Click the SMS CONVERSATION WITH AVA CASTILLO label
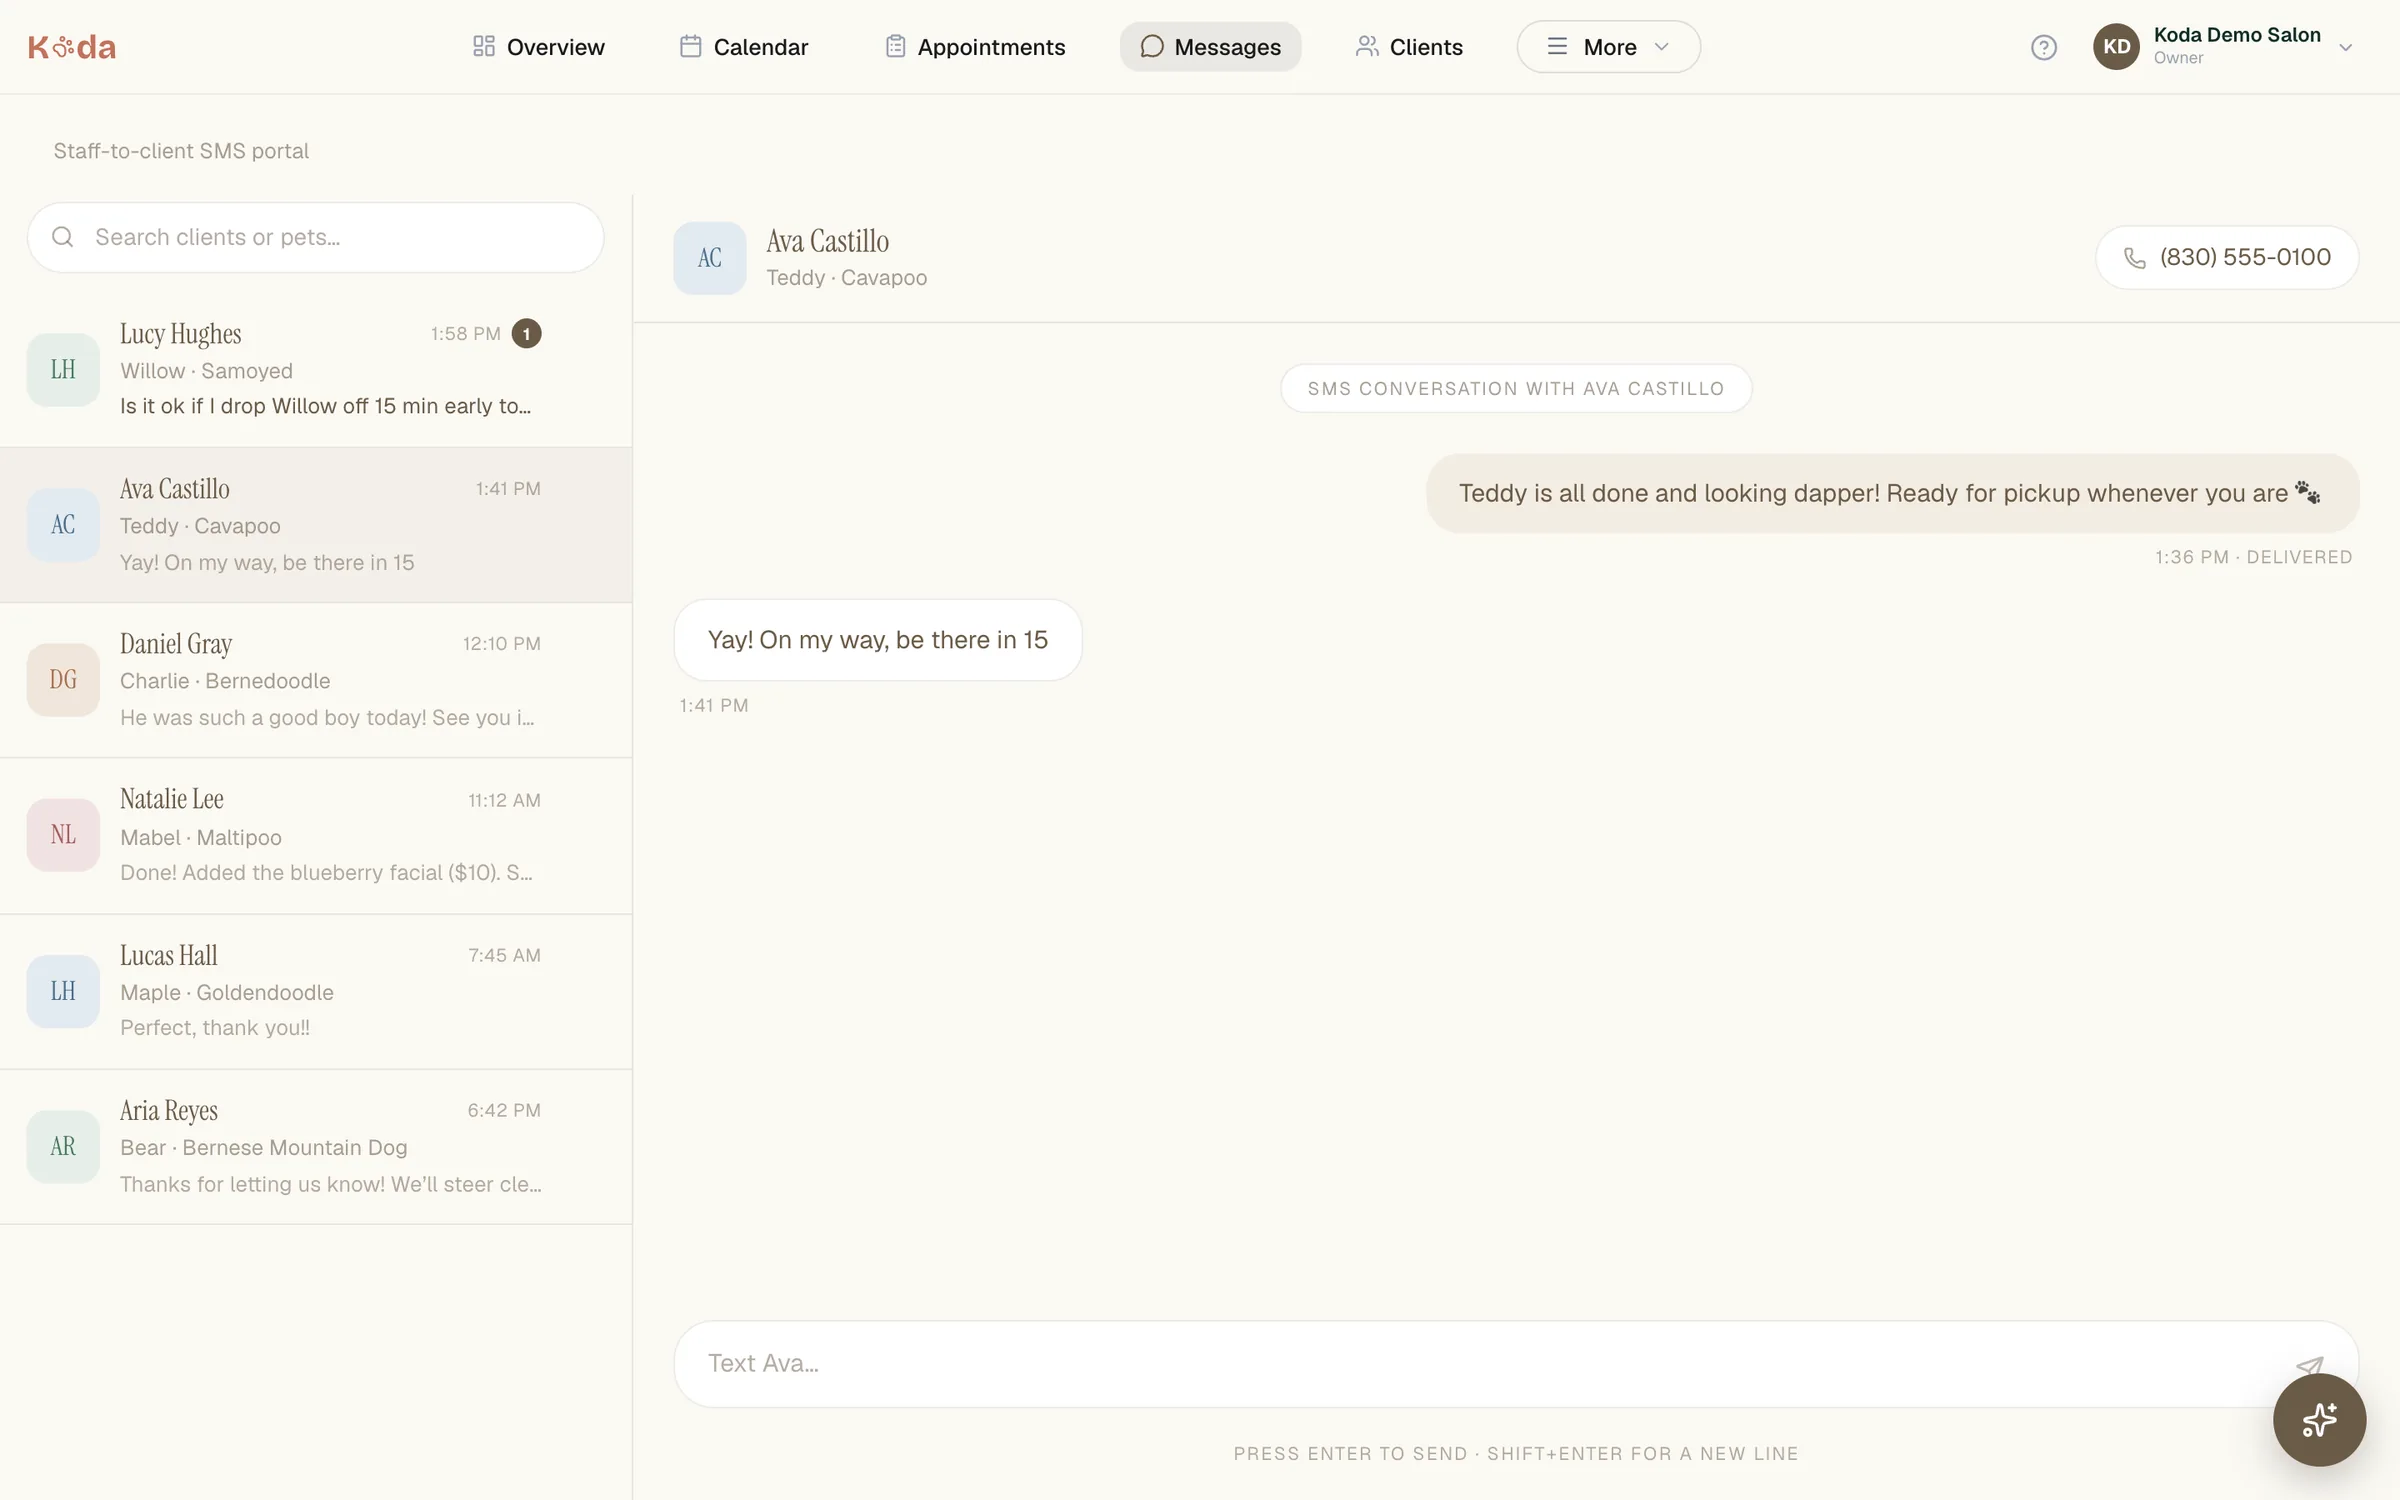 [1516, 388]
